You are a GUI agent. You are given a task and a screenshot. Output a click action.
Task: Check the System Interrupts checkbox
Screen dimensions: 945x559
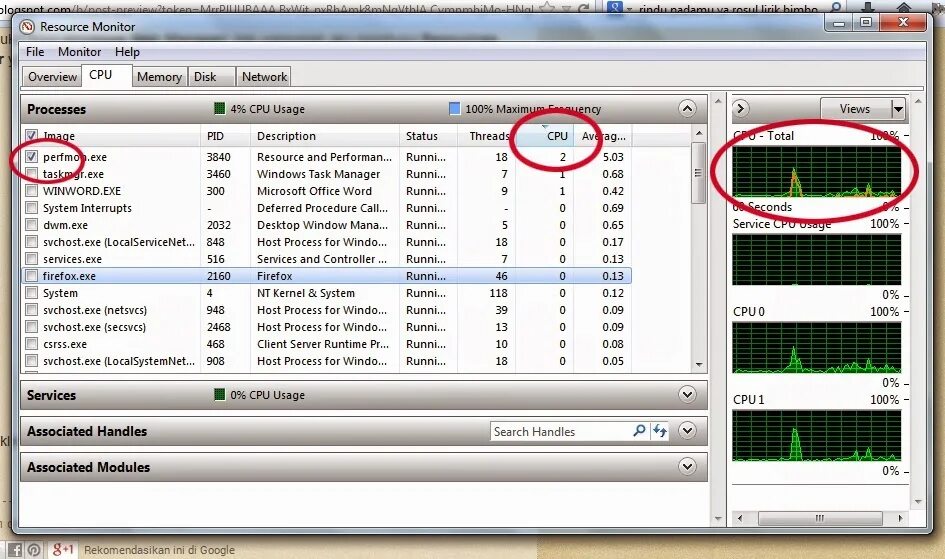(x=31, y=208)
